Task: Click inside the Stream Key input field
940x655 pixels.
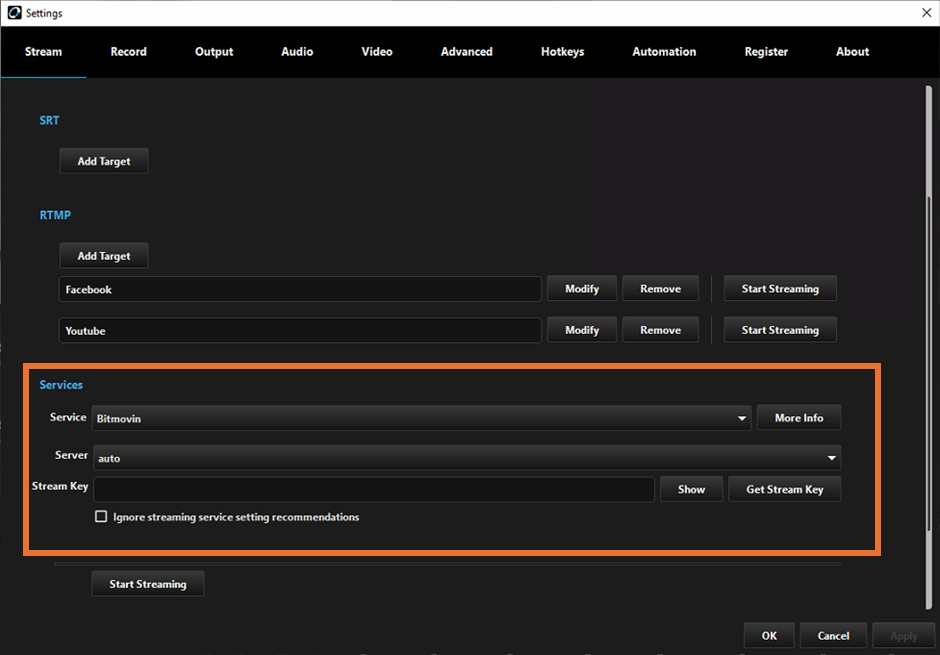Action: [374, 489]
